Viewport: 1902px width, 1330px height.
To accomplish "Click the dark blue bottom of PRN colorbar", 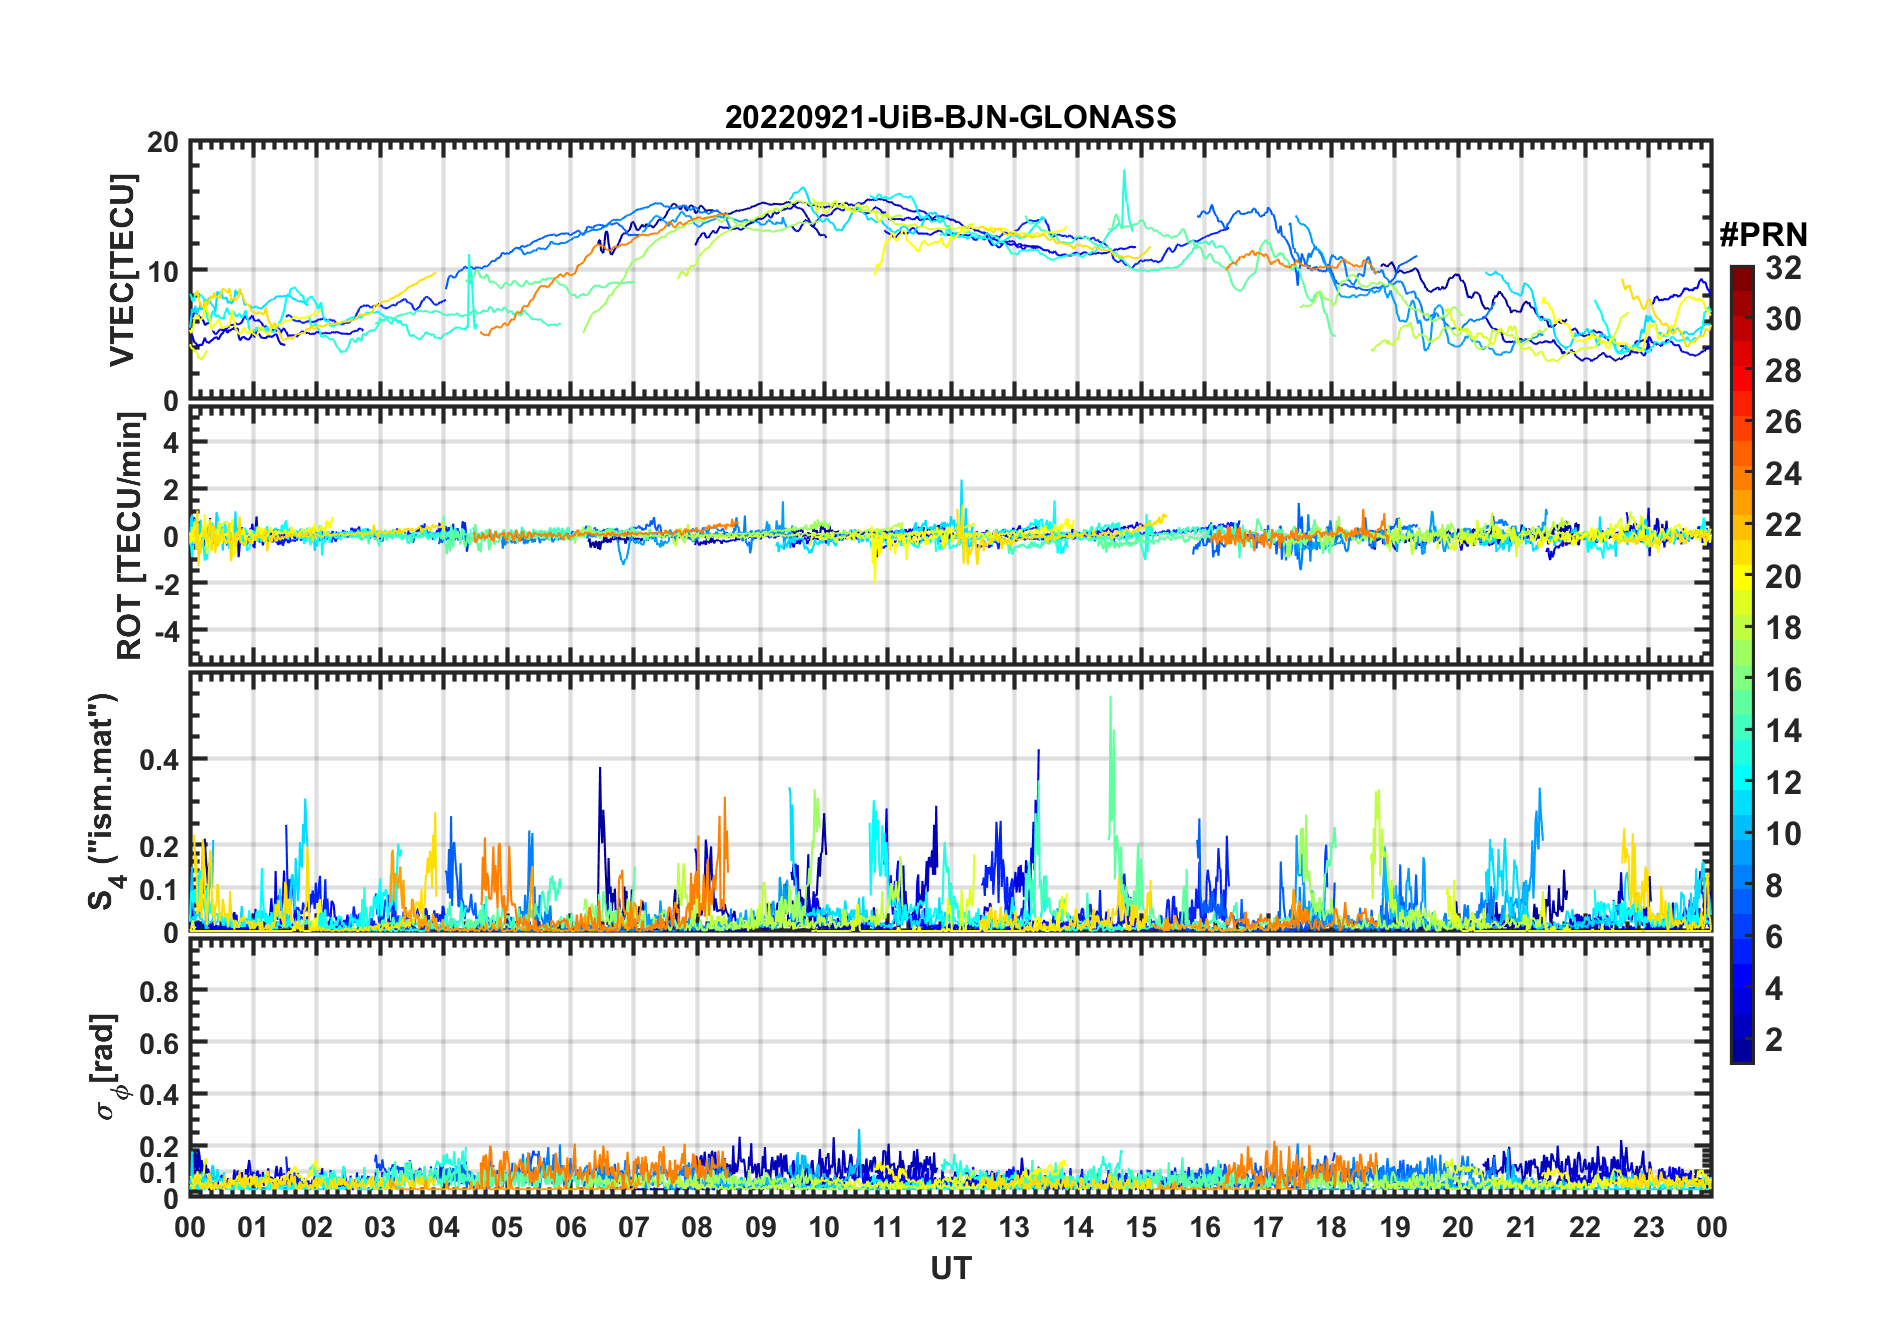I will (x=1742, y=1052).
